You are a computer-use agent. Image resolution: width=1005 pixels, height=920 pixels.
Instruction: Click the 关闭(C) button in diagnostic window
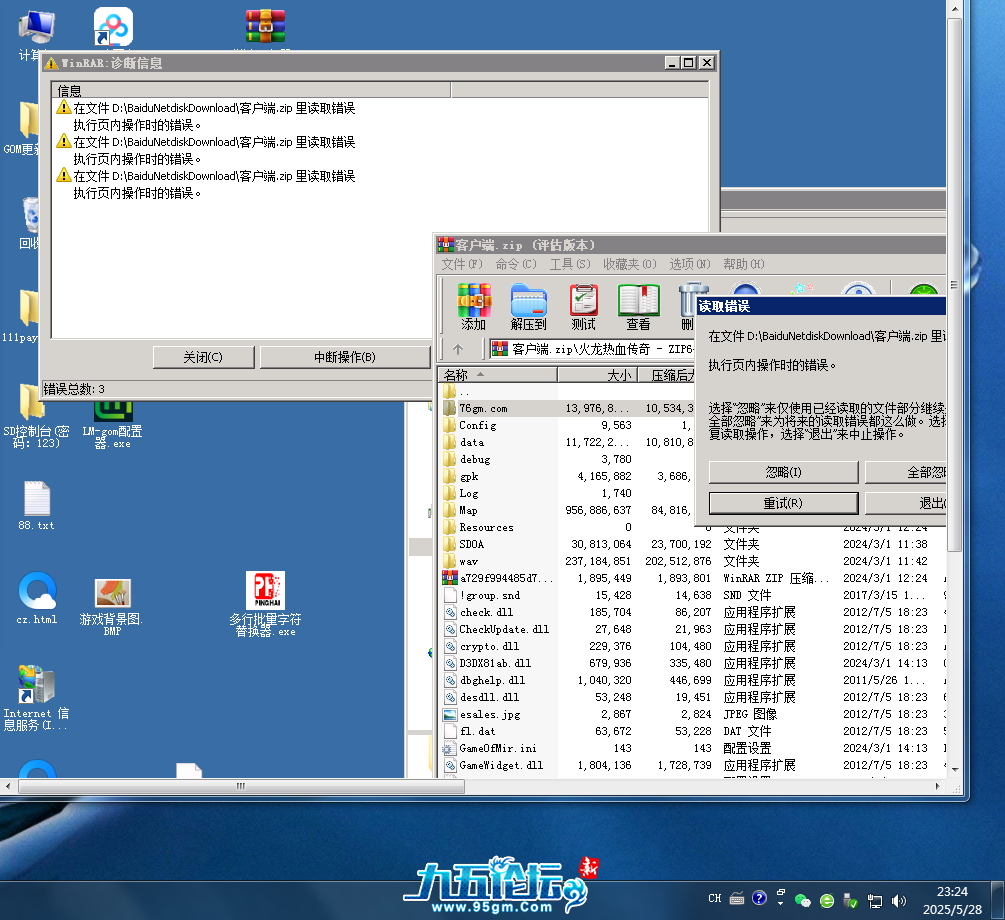203,357
